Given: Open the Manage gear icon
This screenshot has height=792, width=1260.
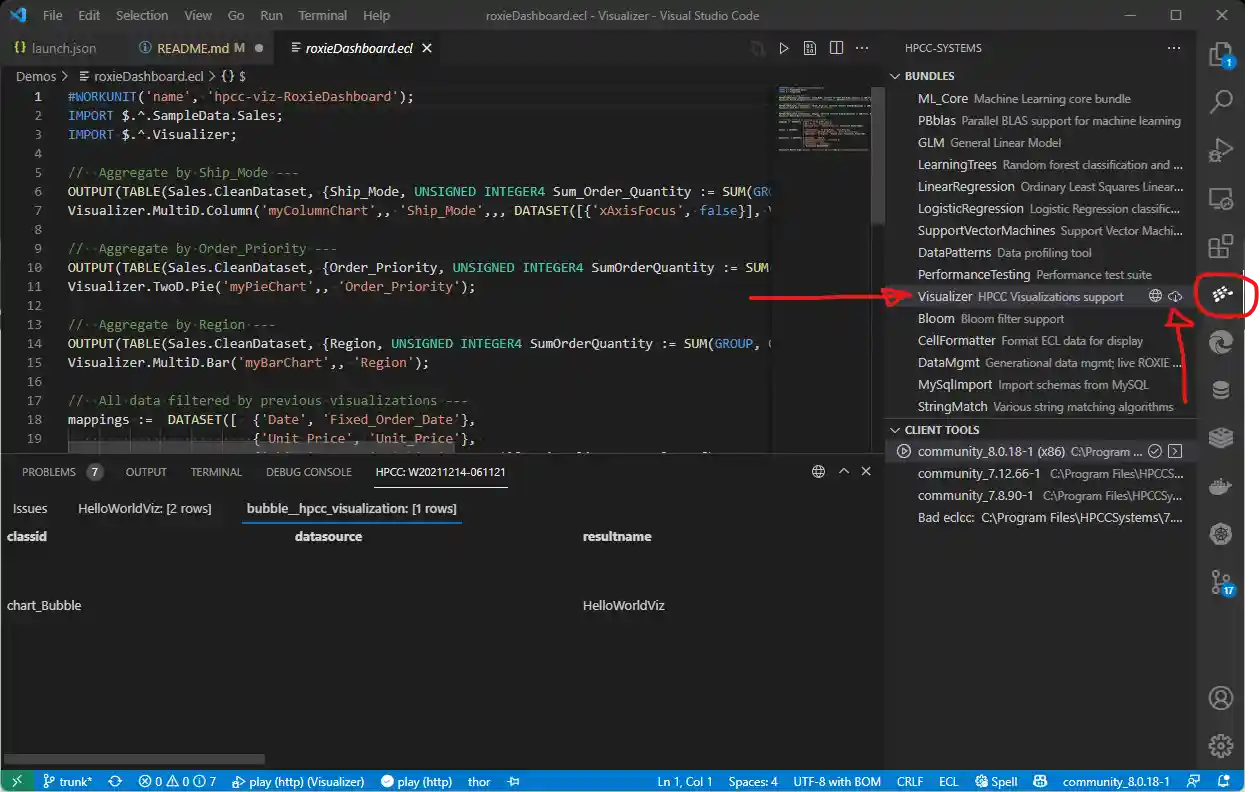Looking at the screenshot, I should click(x=1220, y=745).
